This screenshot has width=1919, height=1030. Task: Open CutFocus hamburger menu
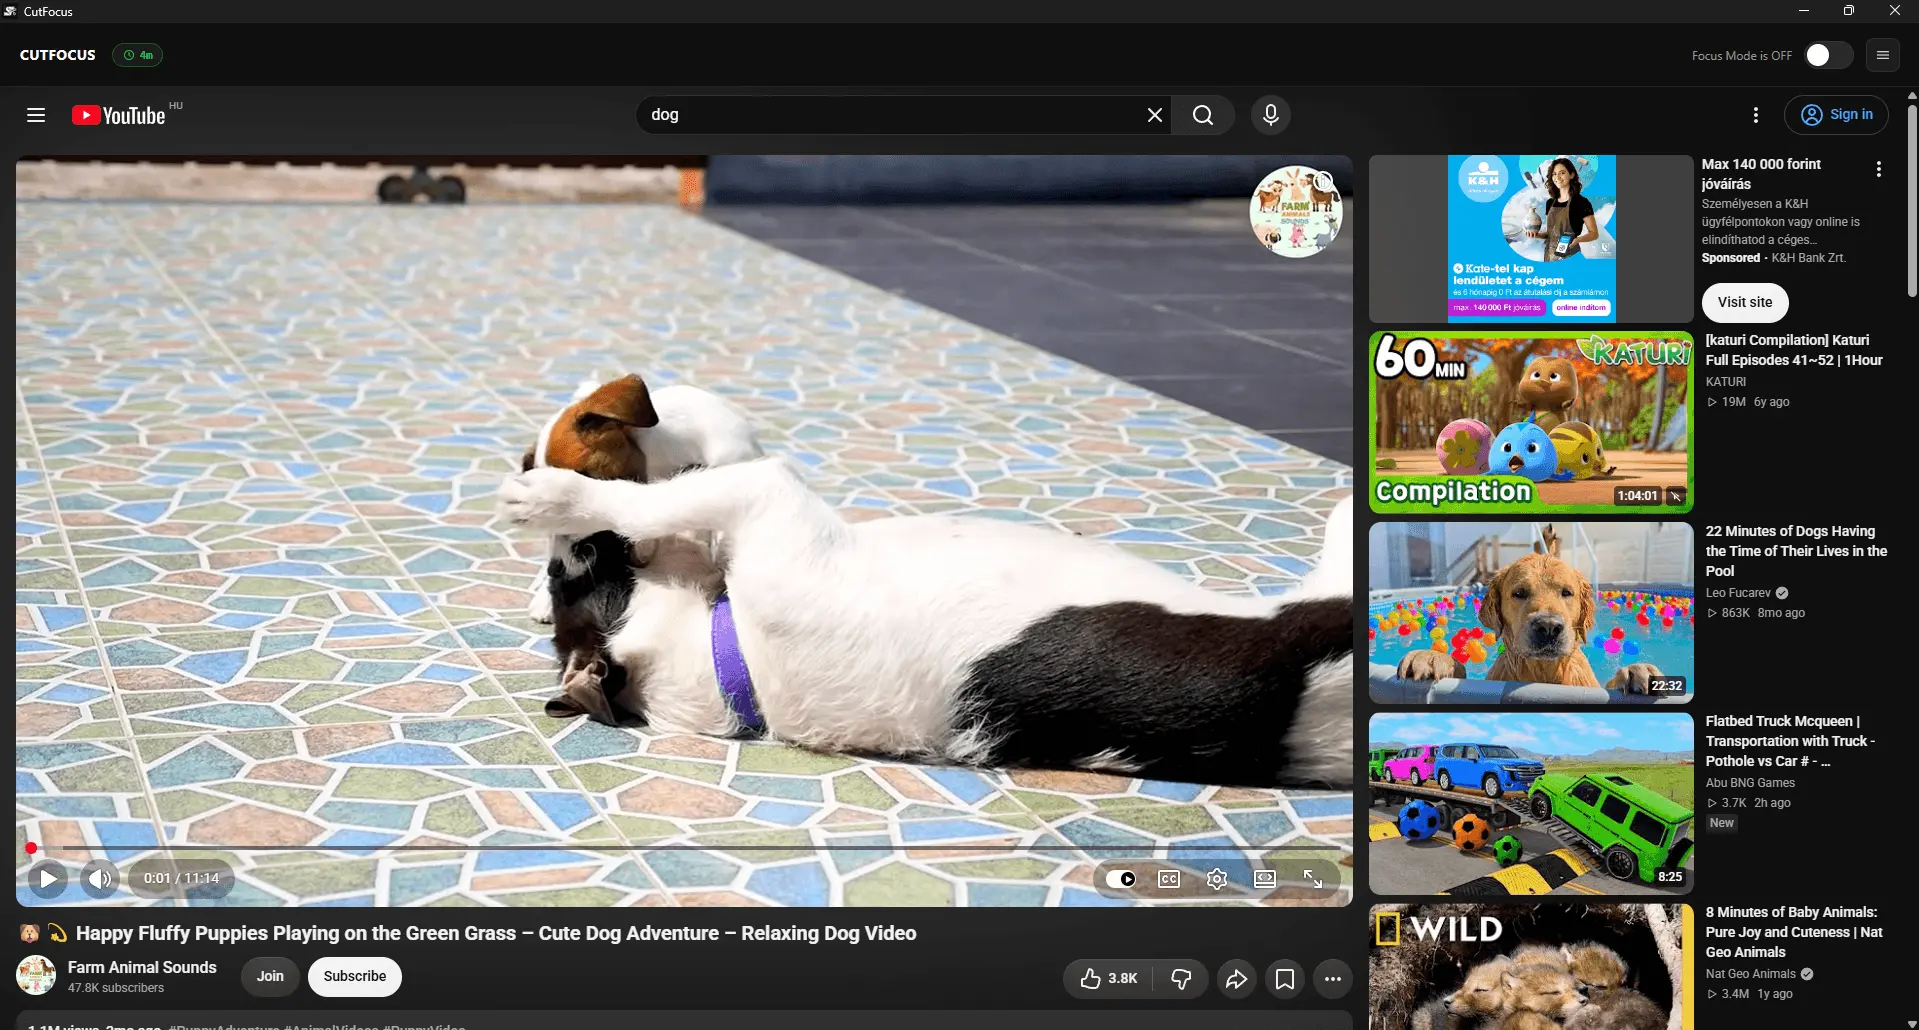coord(1882,55)
